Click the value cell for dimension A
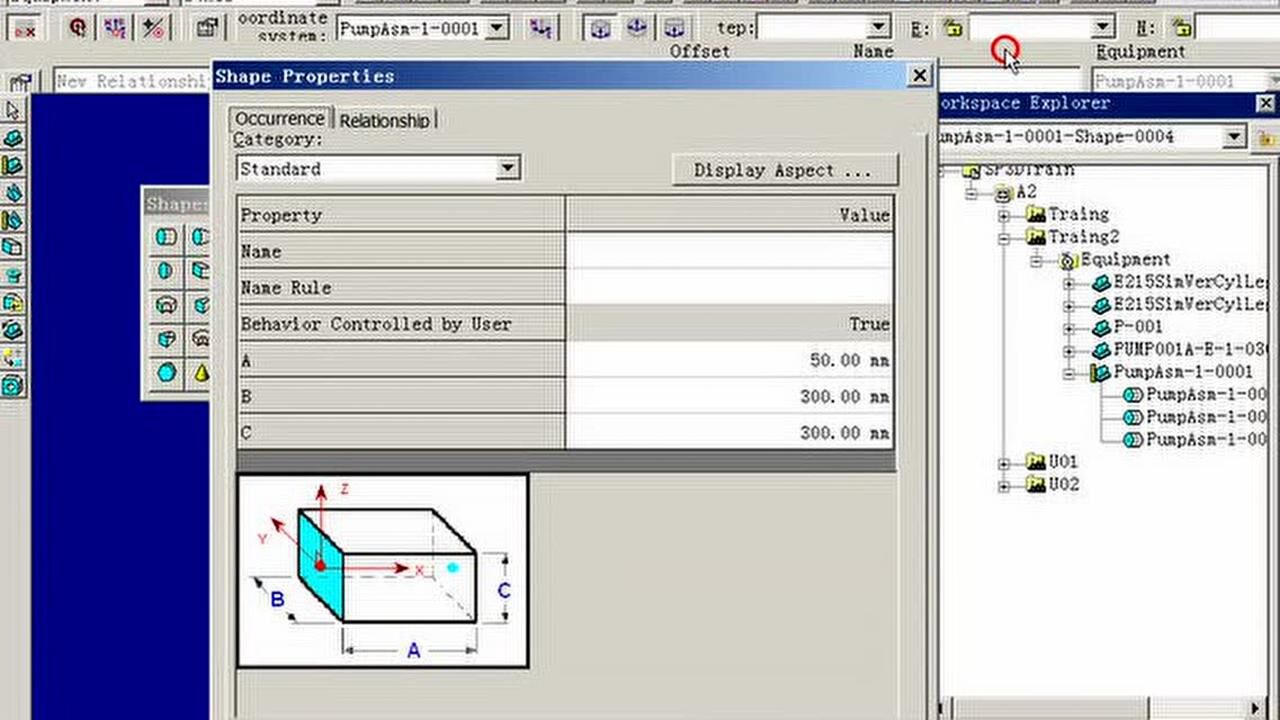The width and height of the screenshot is (1280, 720). point(729,360)
